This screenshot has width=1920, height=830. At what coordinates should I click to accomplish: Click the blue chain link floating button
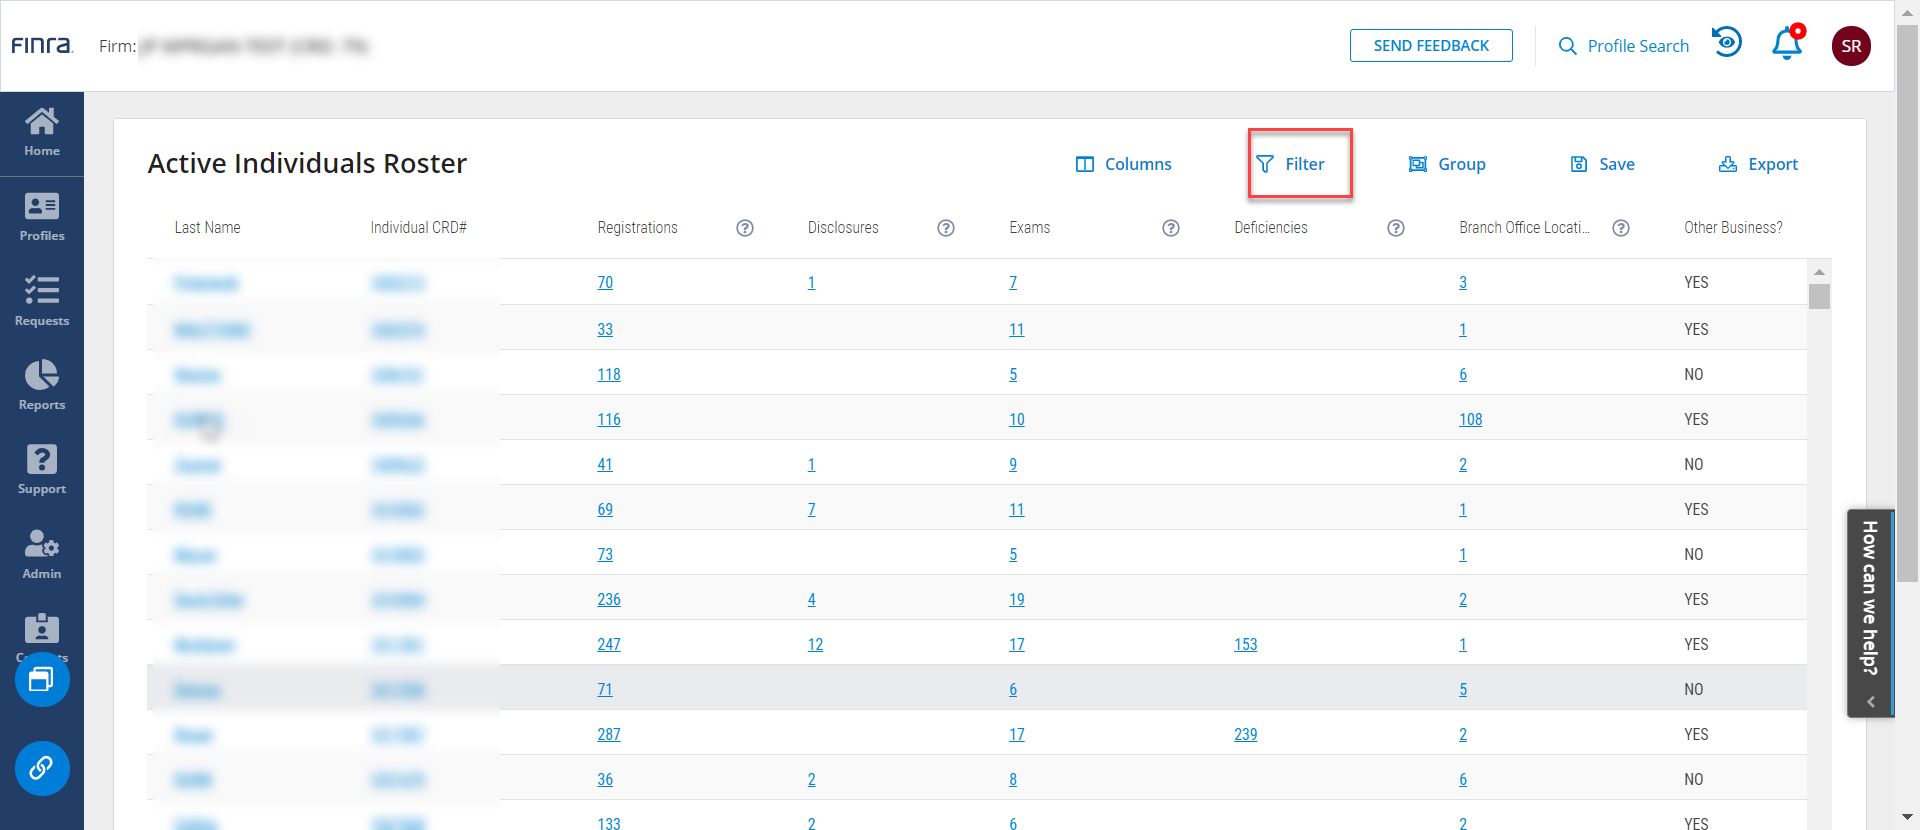(x=42, y=768)
